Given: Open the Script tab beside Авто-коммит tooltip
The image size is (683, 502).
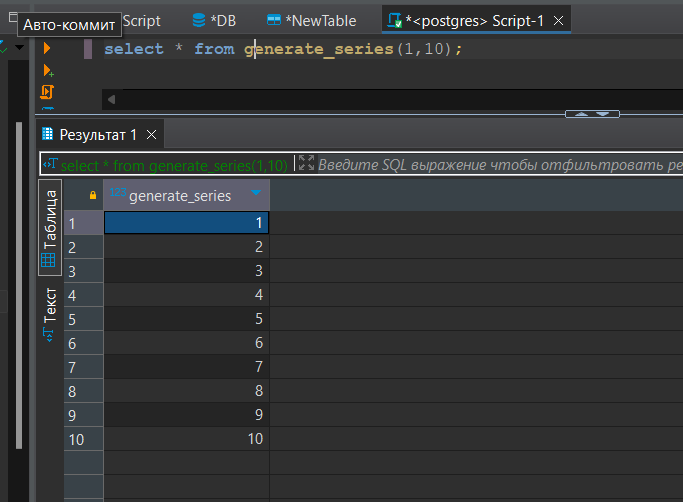Looking at the screenshot, I should point(142,20).
